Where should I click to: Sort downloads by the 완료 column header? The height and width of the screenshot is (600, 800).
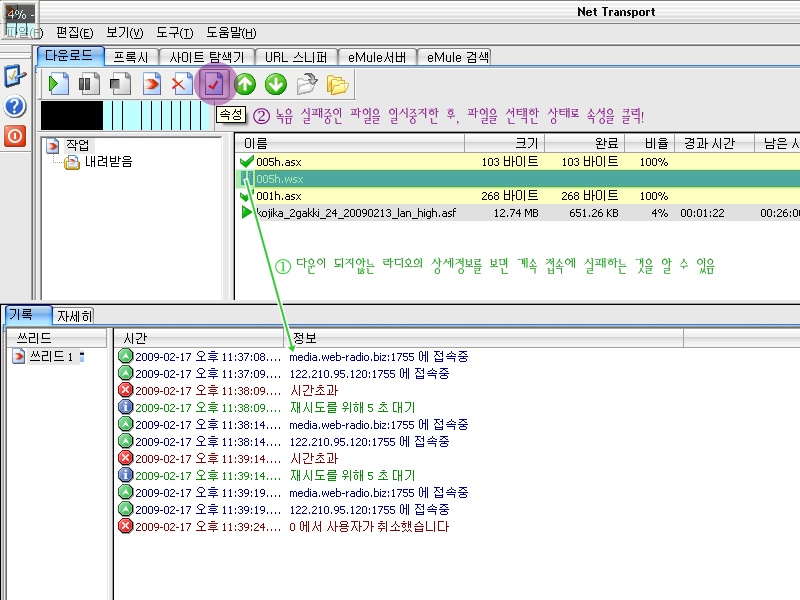(585, 143)
